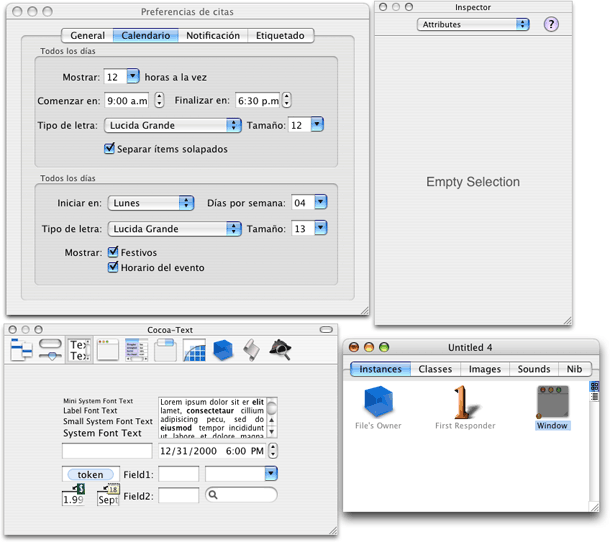610x542 pixels.
Task: Click the Untitled 4 window vertical scrollbar
Action: (x=594, y=451)
